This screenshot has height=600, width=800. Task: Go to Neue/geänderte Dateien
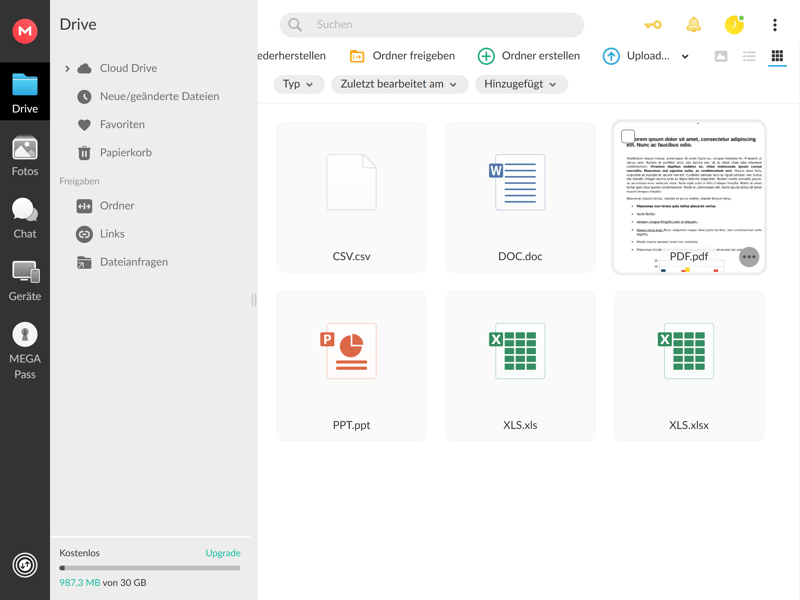pyautogui.click(x=160, y=96)
